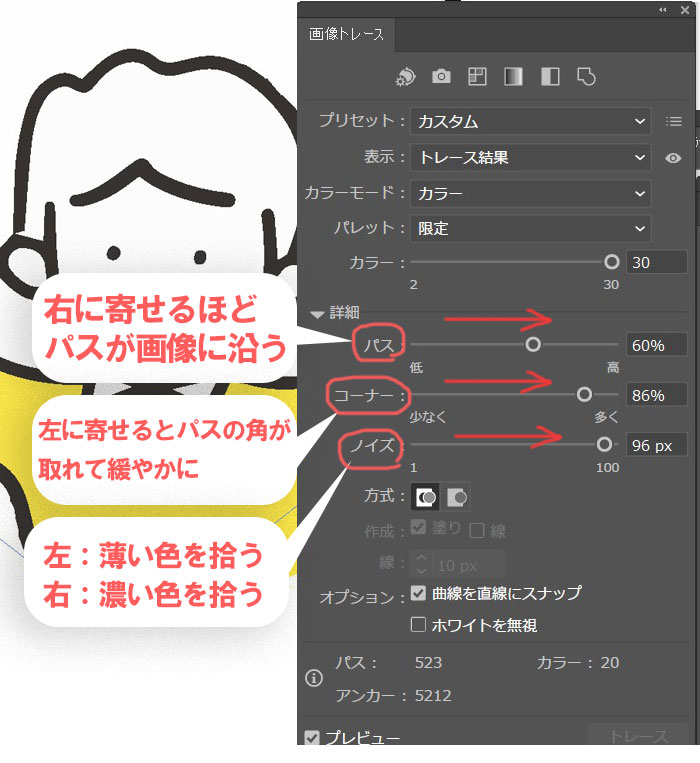
Task: Open the パレット dropdown showing 限定
Action: pos(531,228)
